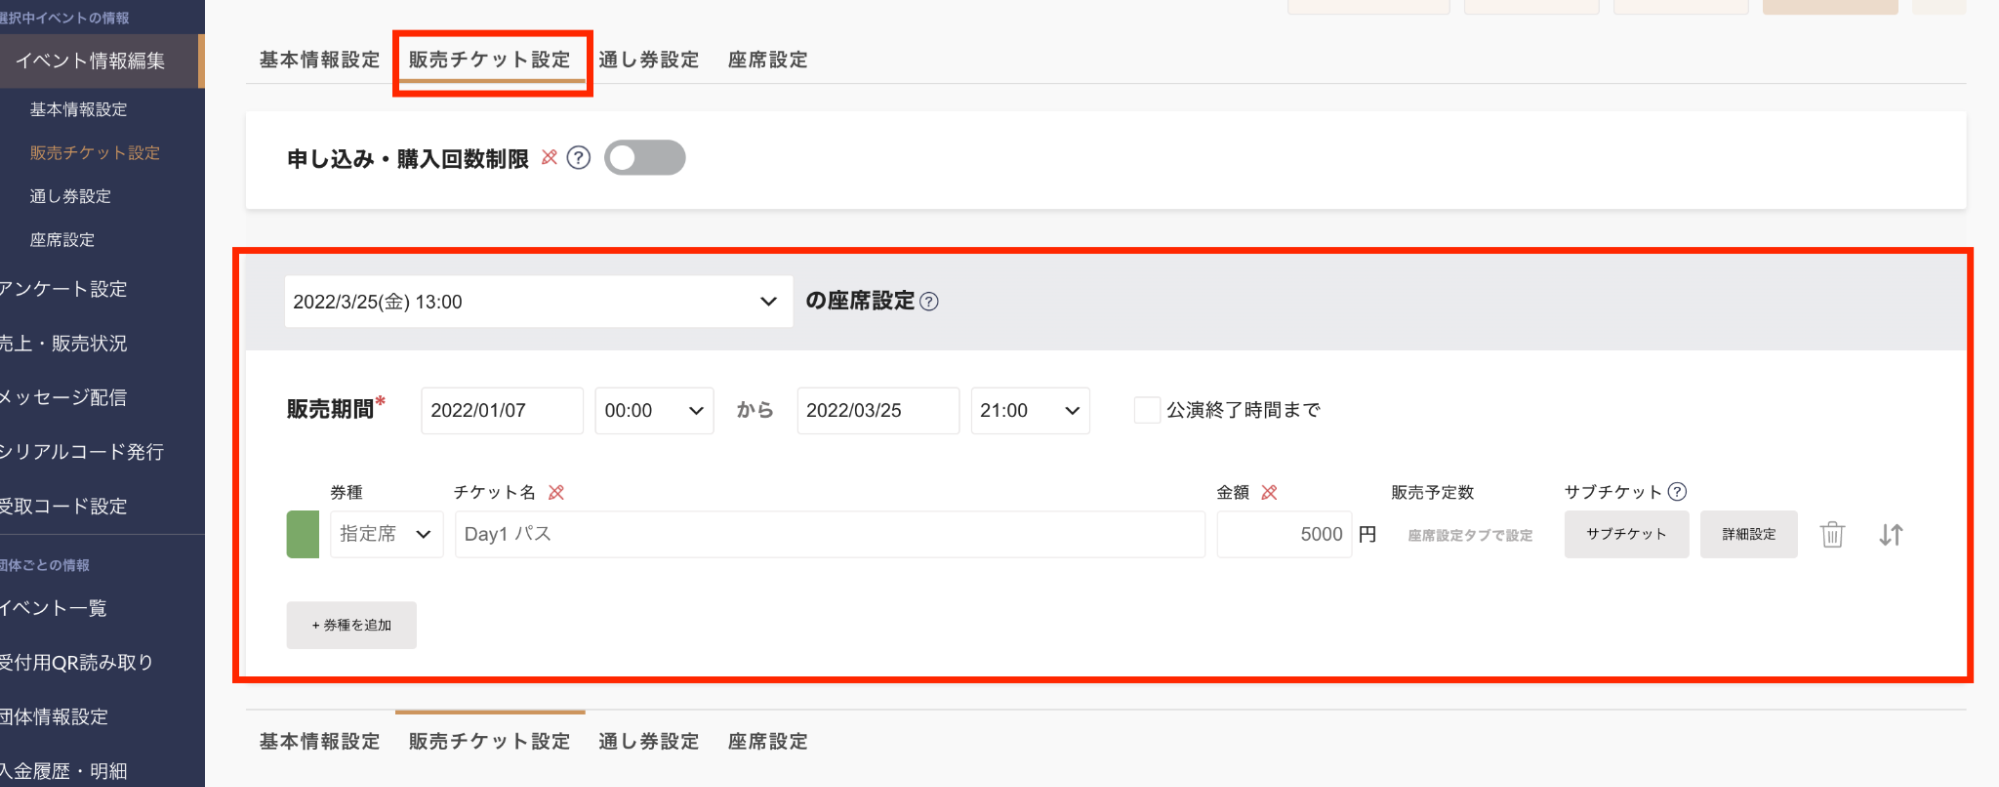Enable the 申し込み・購入回数制限 toggle switch

(645, 158)
